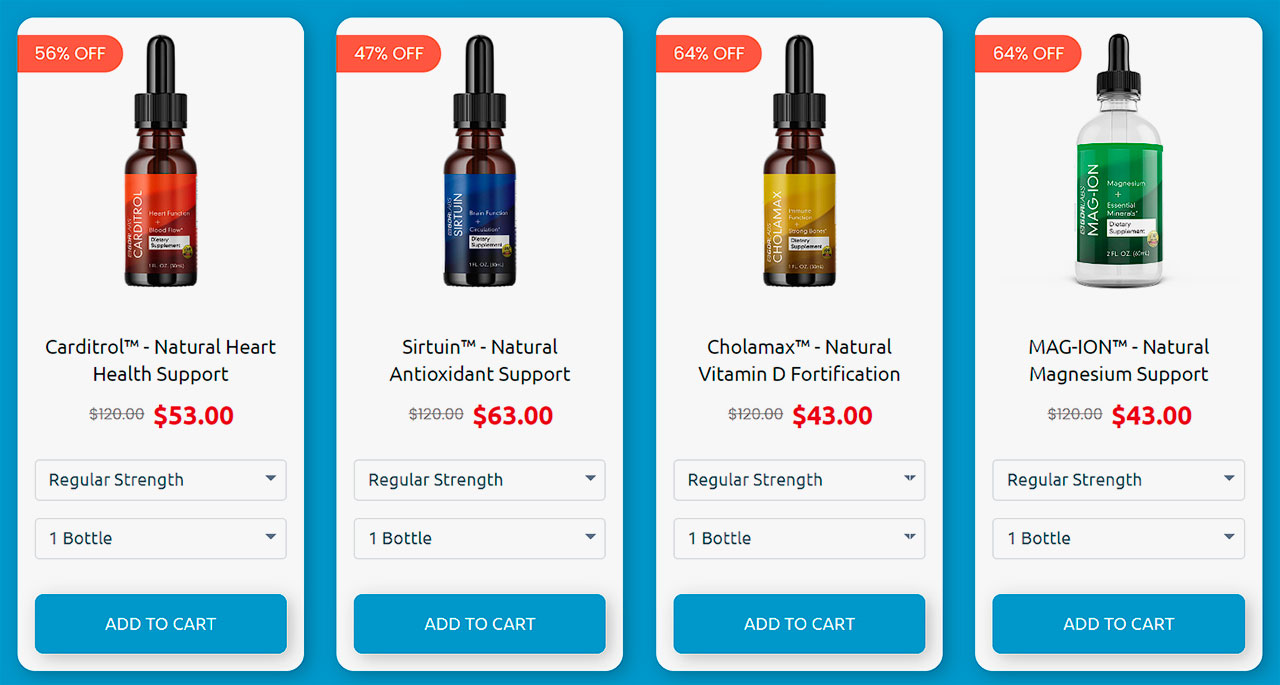Click the 64% OFF badge on MAG-ION
This screenshot has width=1280, height=685.
[x=1028, y=54]
